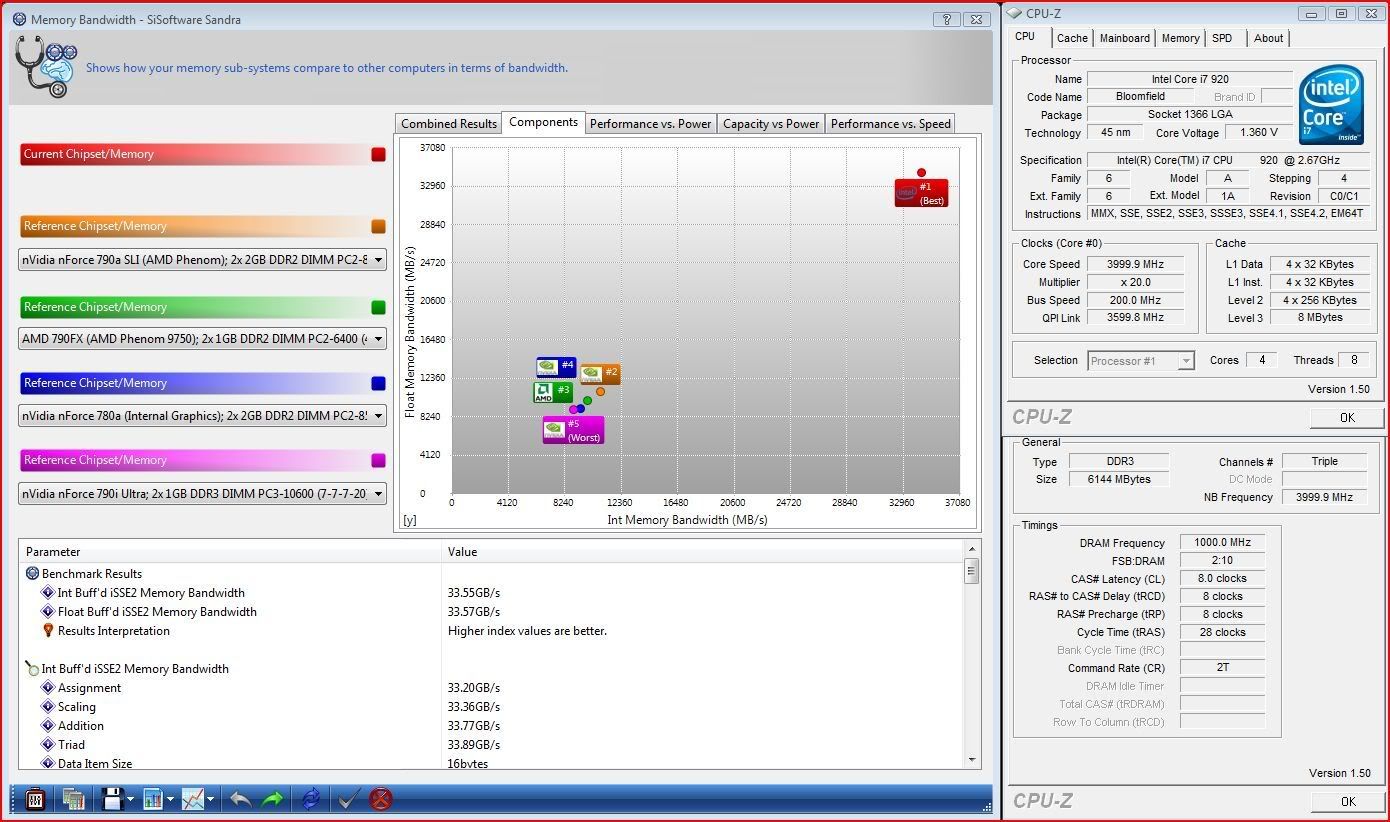Click the blue refresh arrows icon
Viewport: 1390px width, 822px height.
click(x=311, y=799)
